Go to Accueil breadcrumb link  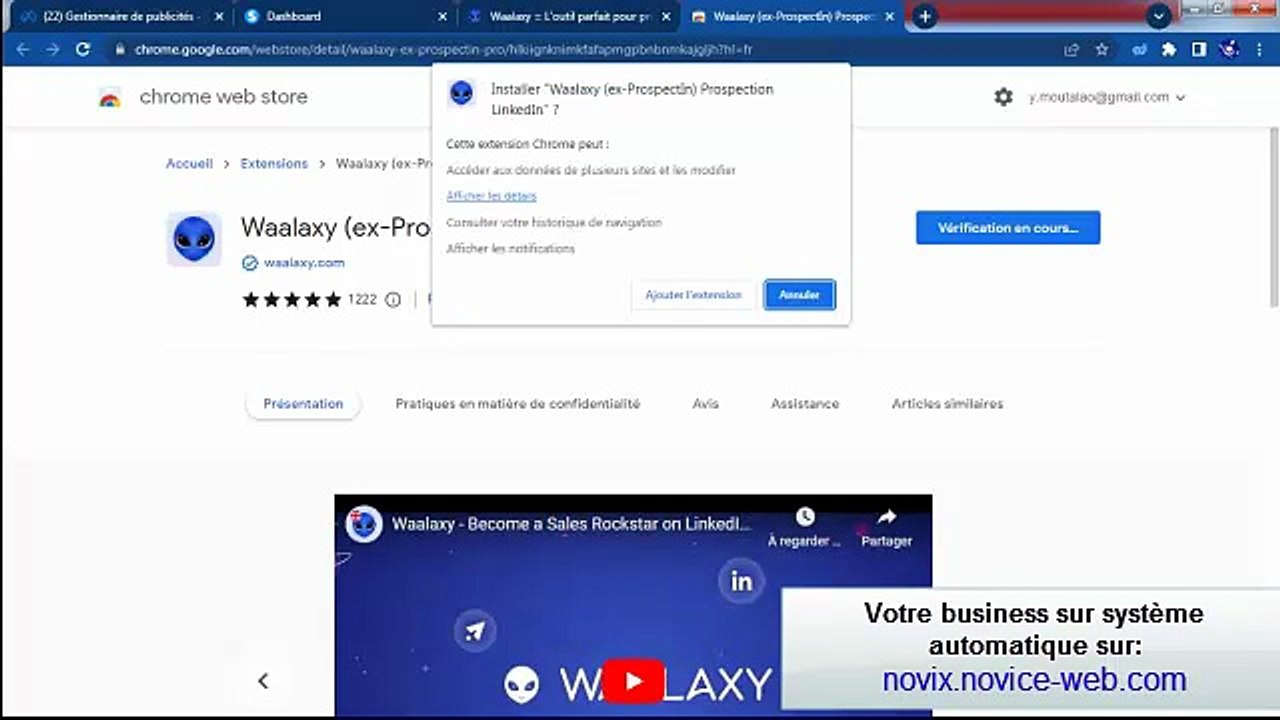tap(189, 164)
